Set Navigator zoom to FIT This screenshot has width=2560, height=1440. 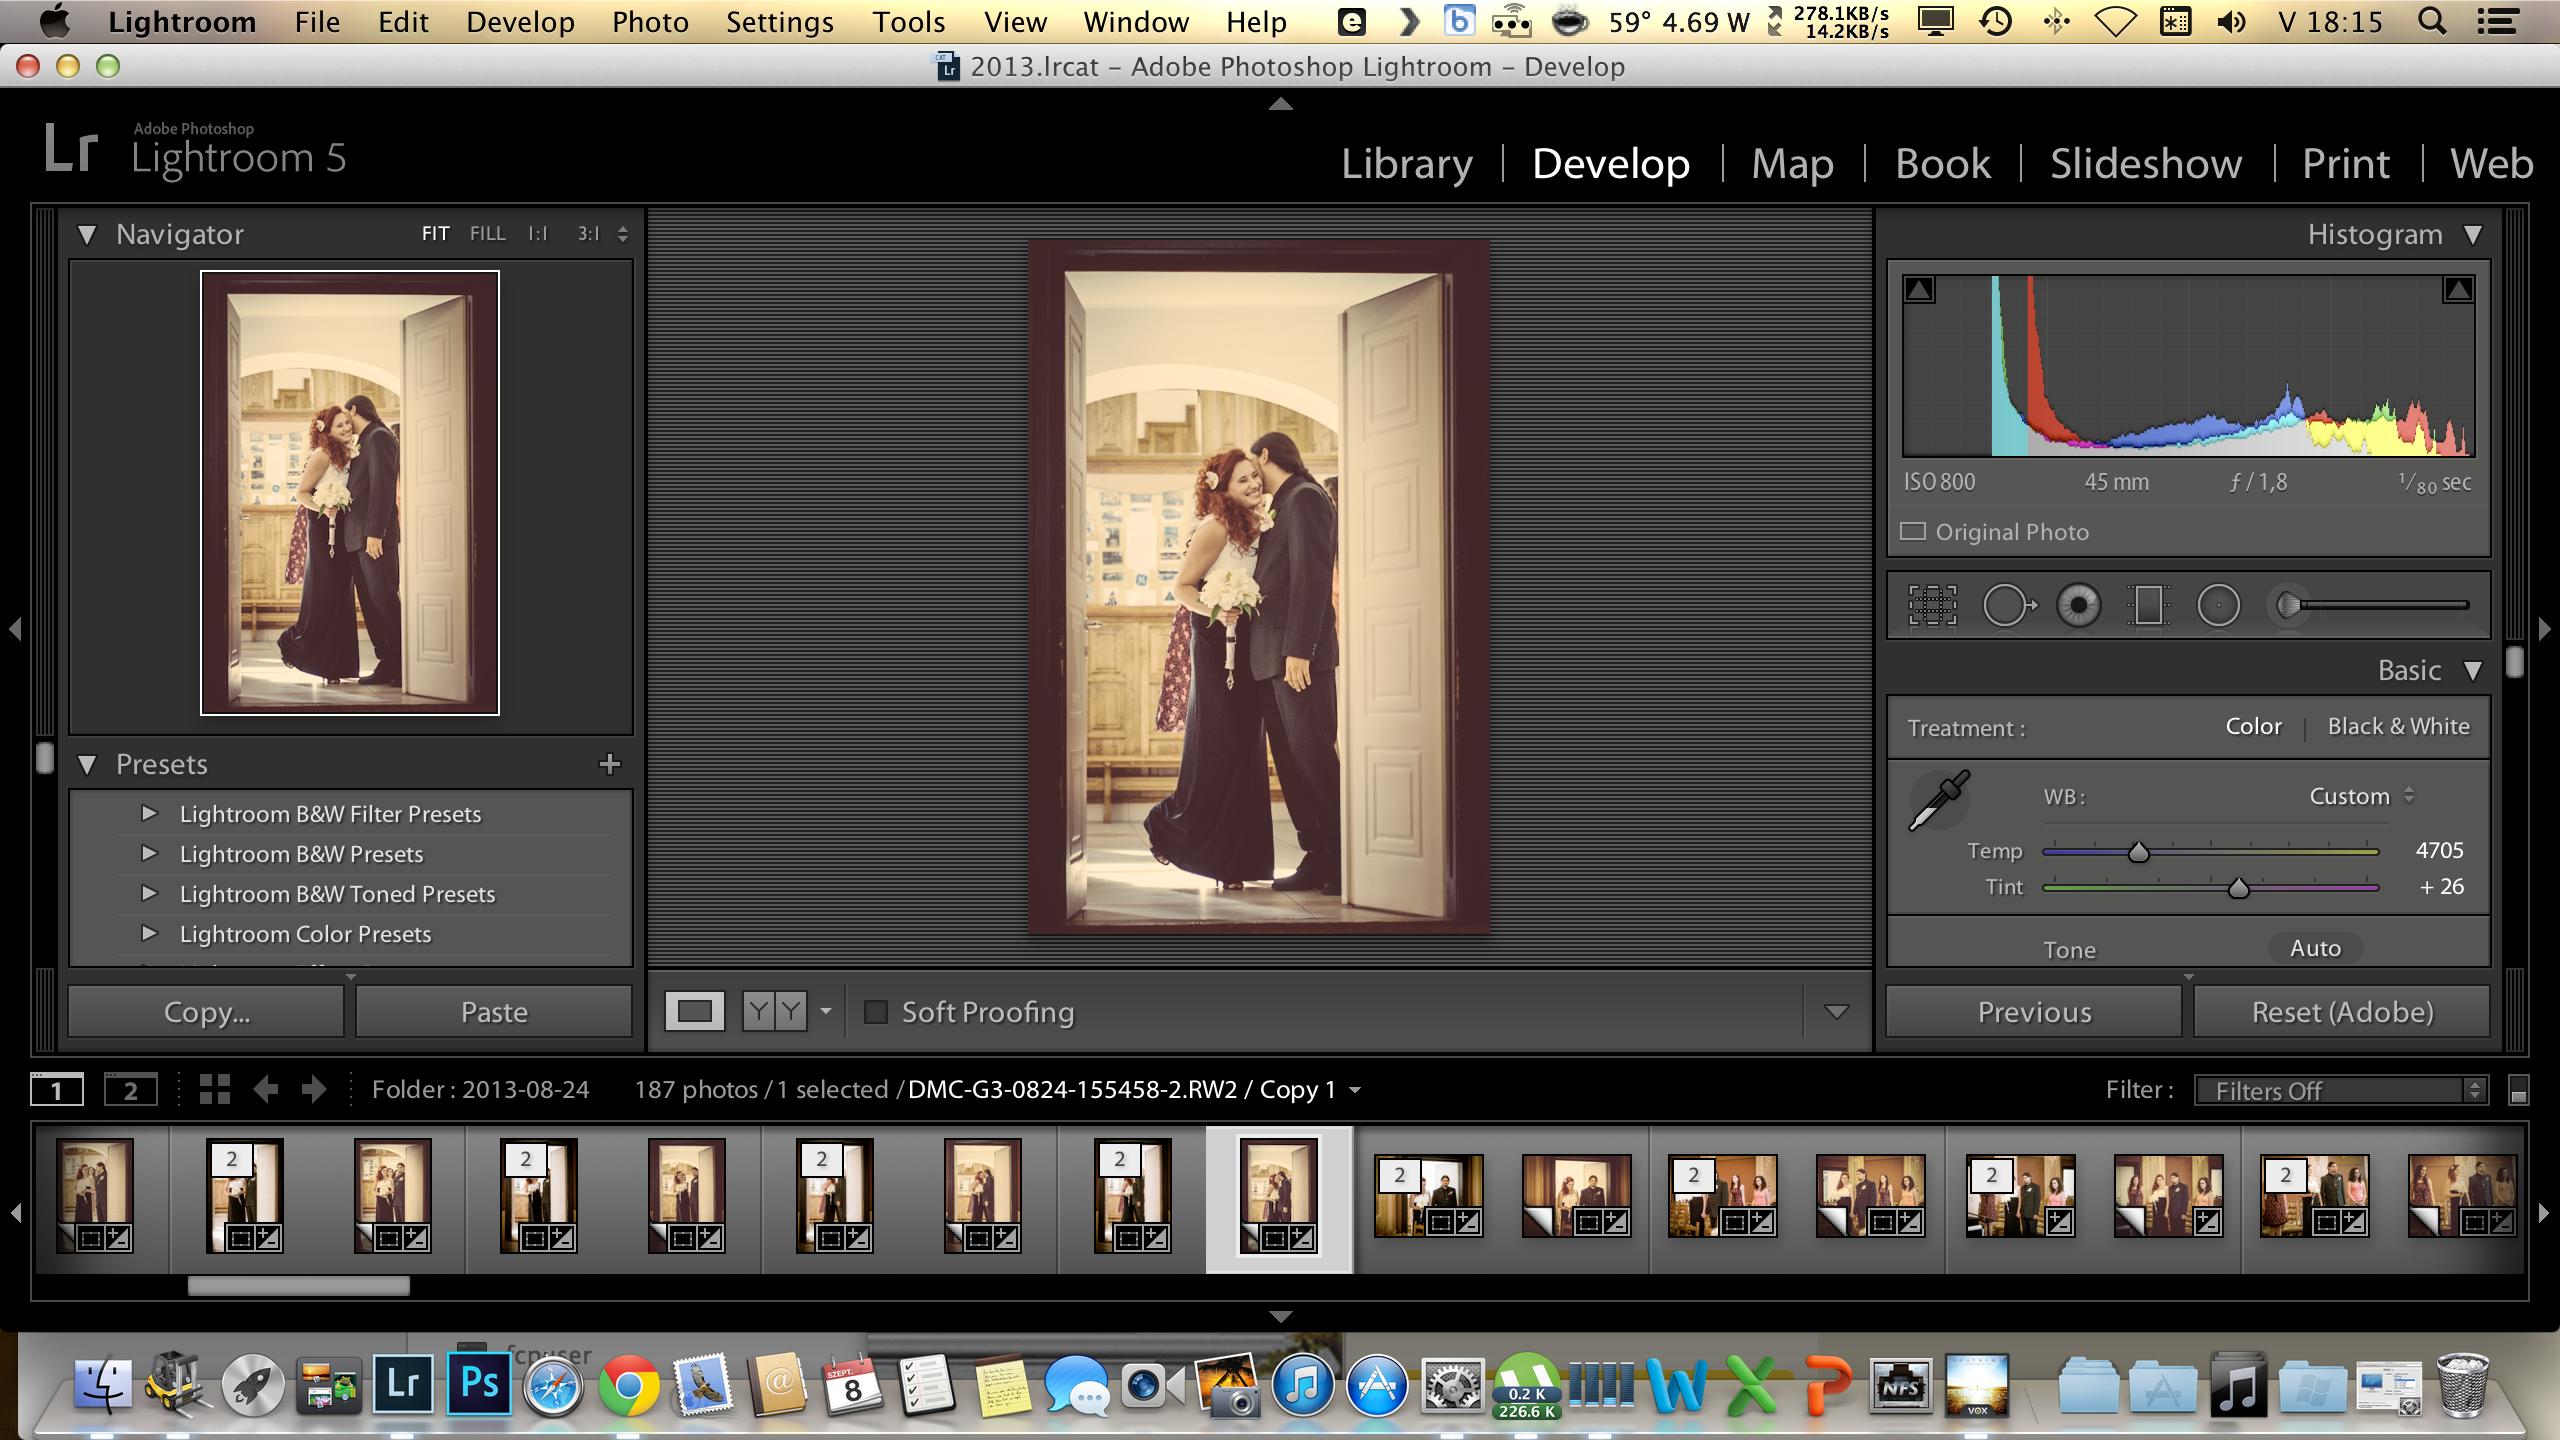click(435, 234)
